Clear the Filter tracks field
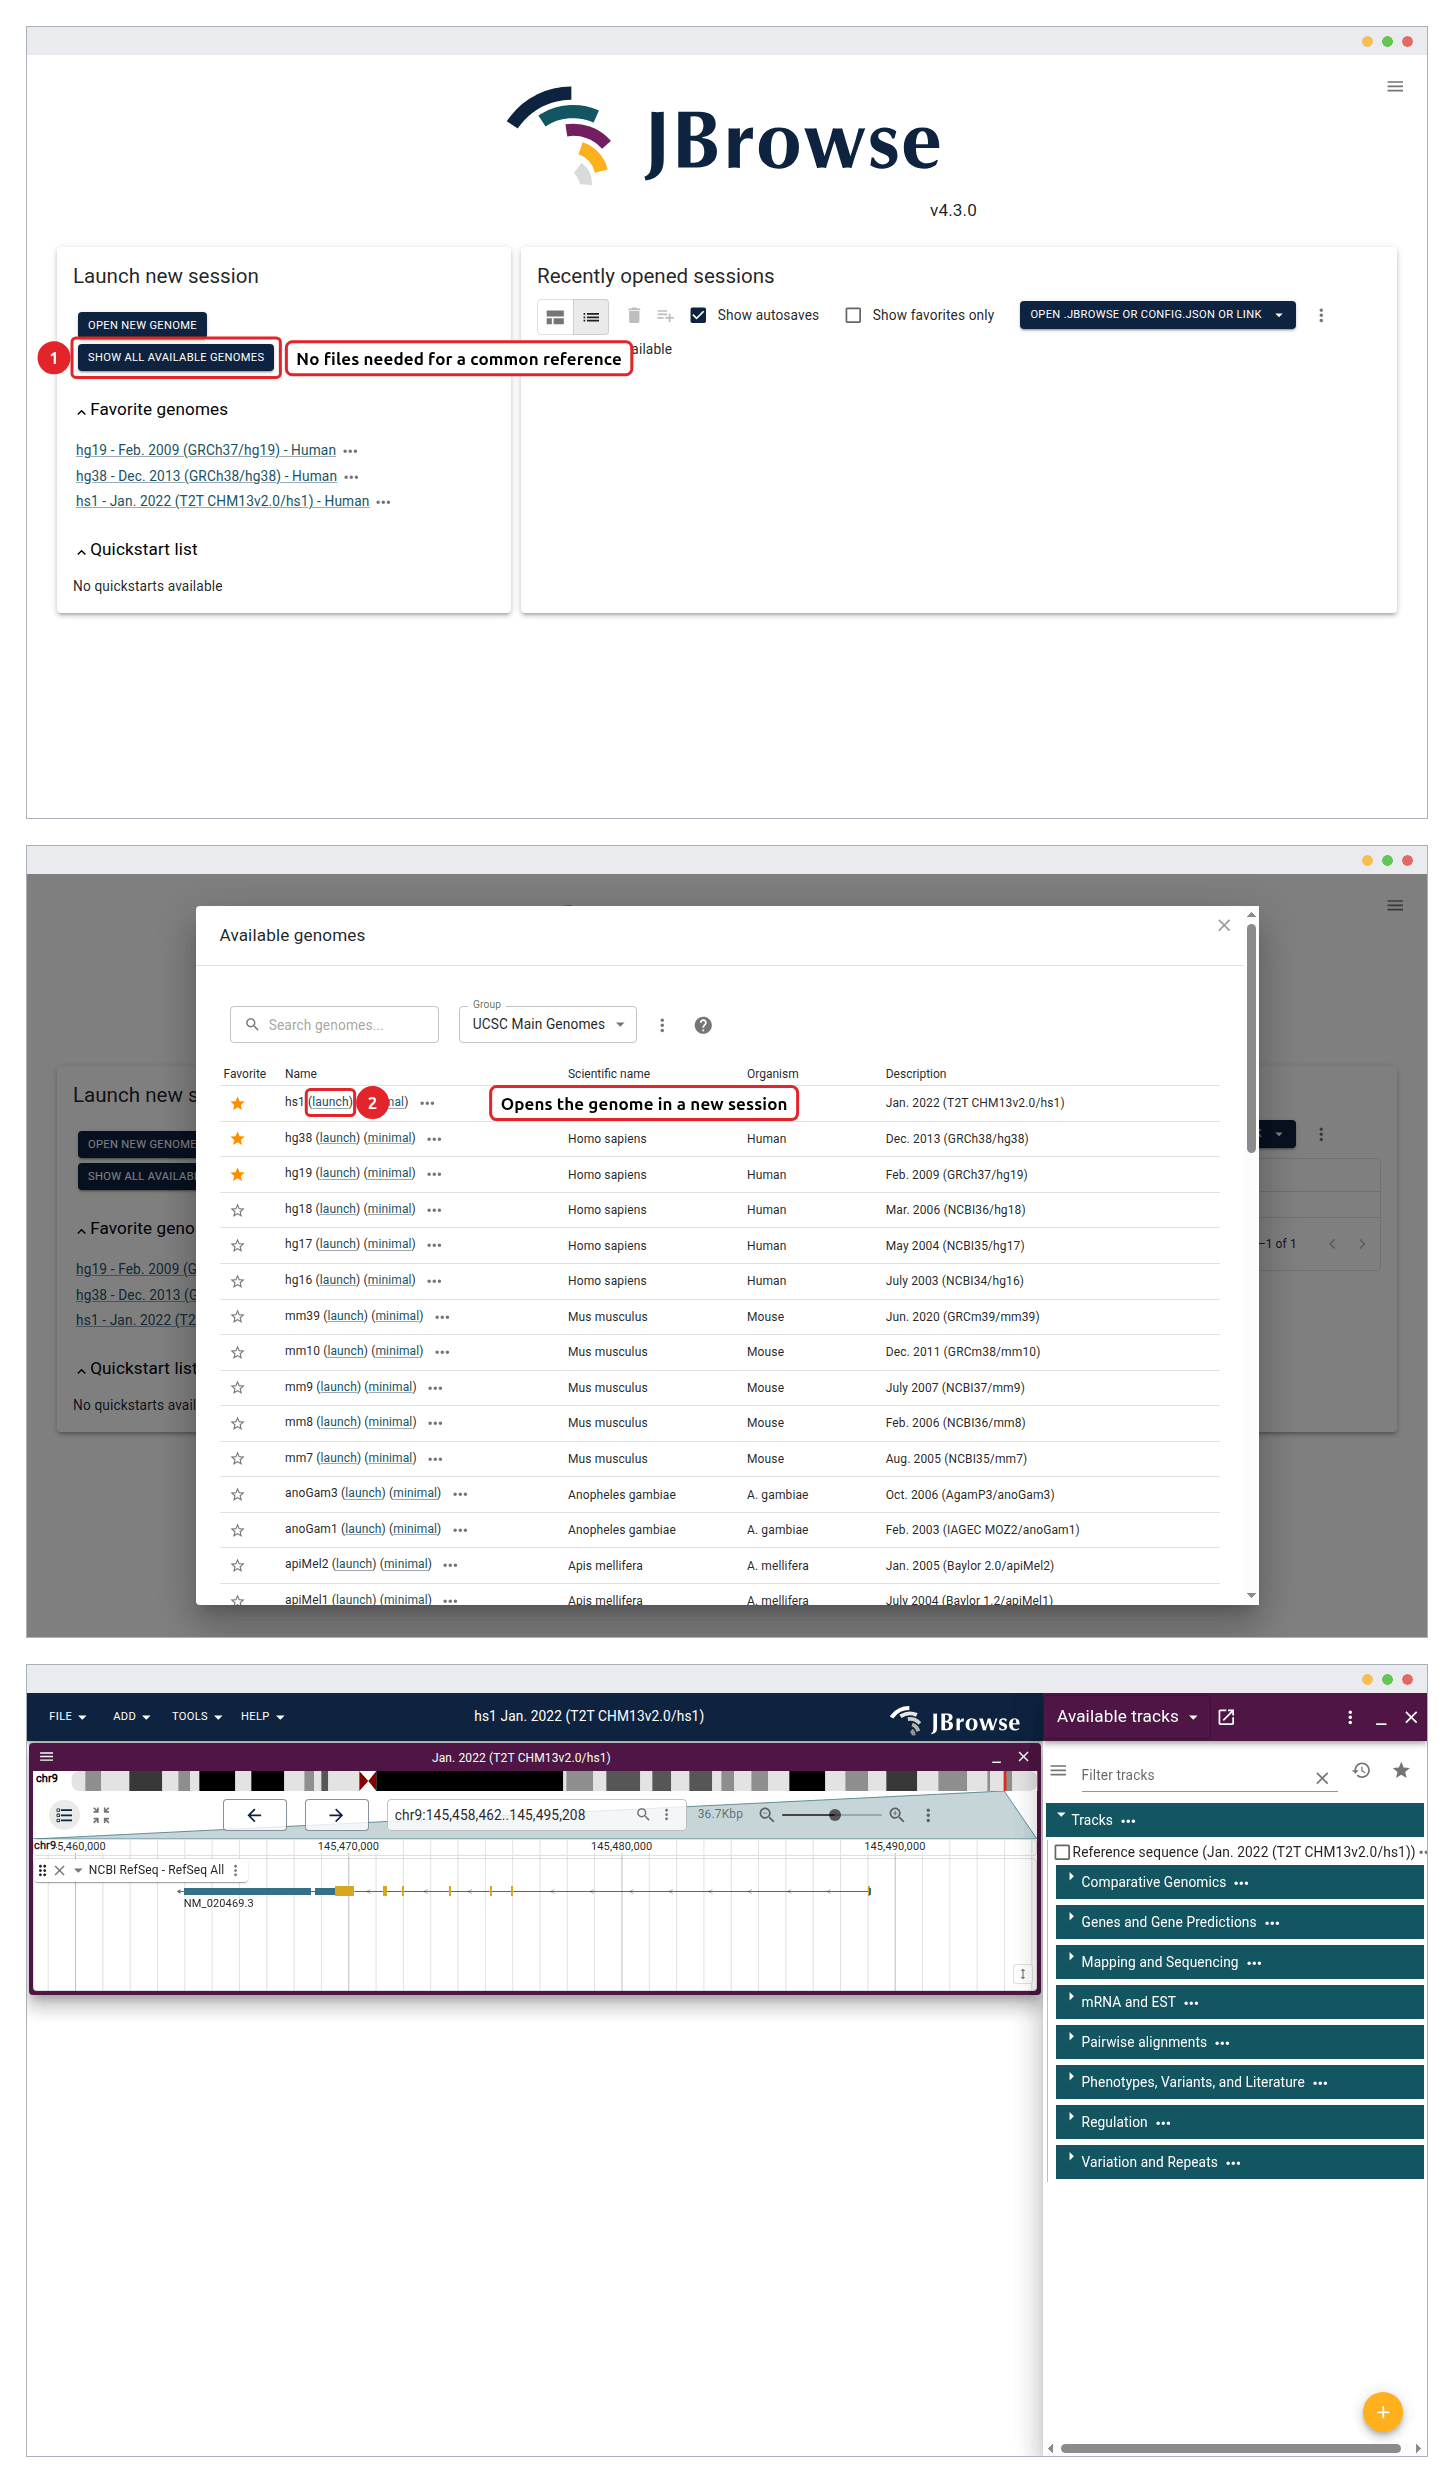 pyautogui.click(x=1322, y=1778)
